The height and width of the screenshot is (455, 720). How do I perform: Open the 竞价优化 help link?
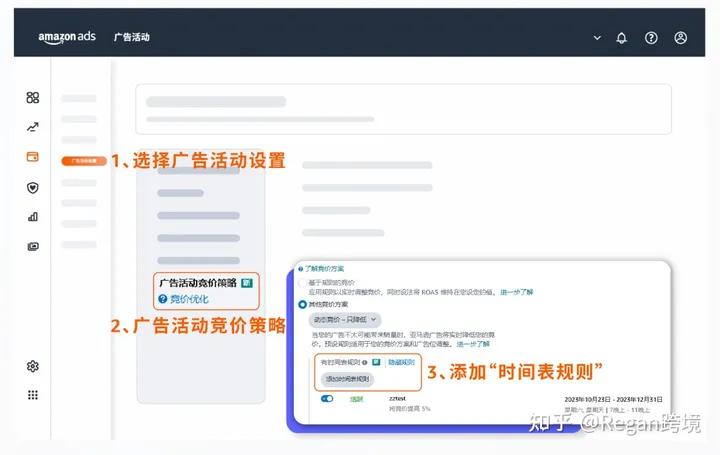[189, 299]
